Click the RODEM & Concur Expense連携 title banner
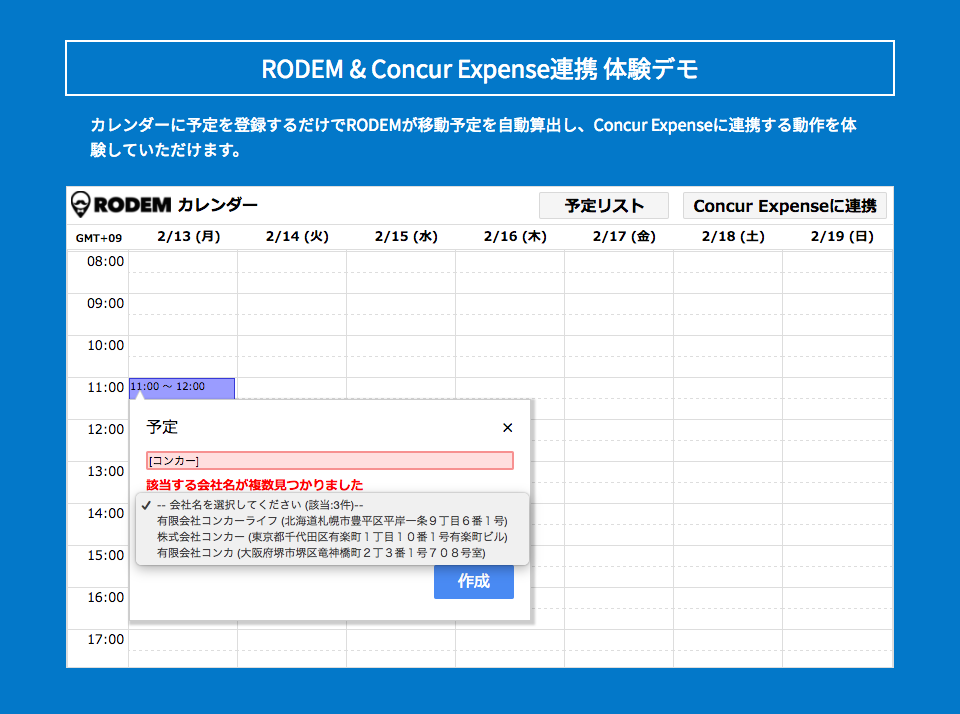This screenshot has width=960, height=714. (x=480, y=68)
